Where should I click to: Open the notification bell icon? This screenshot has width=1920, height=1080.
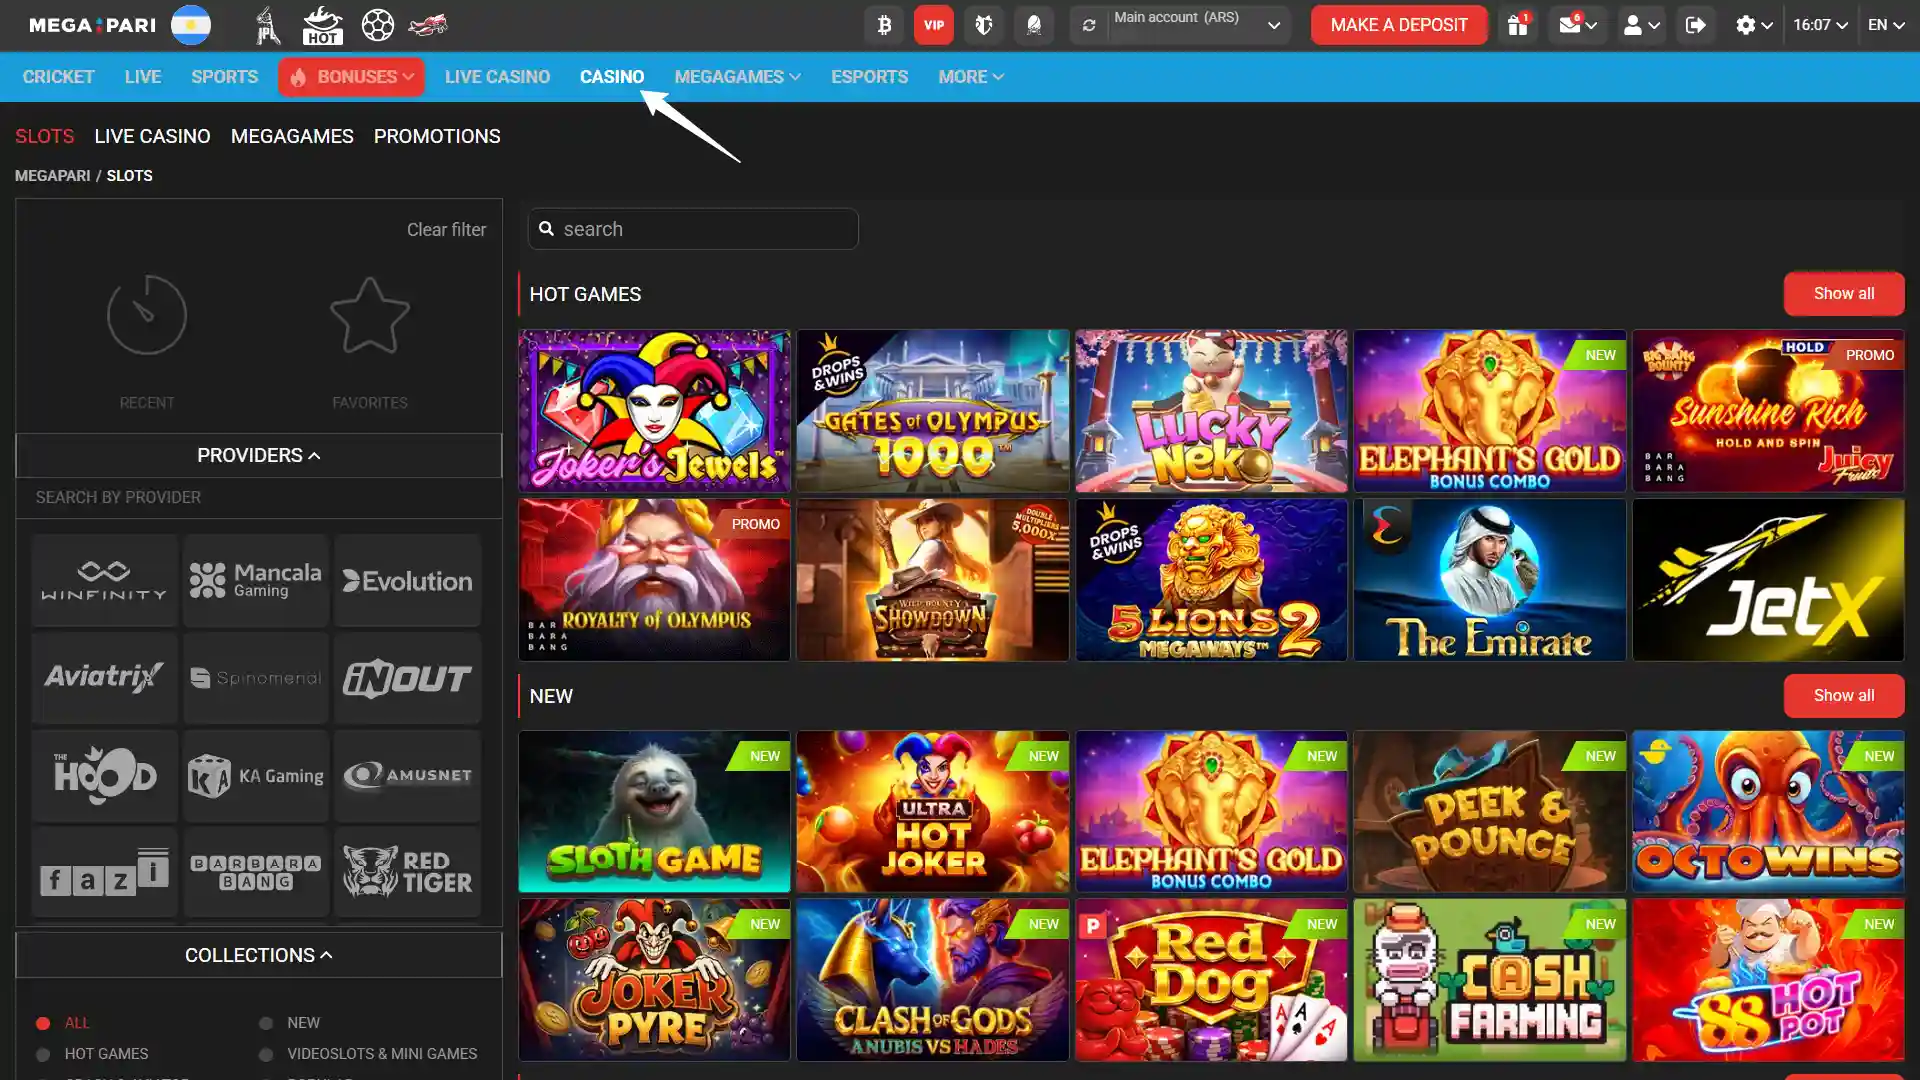(x=1034, y=25)
